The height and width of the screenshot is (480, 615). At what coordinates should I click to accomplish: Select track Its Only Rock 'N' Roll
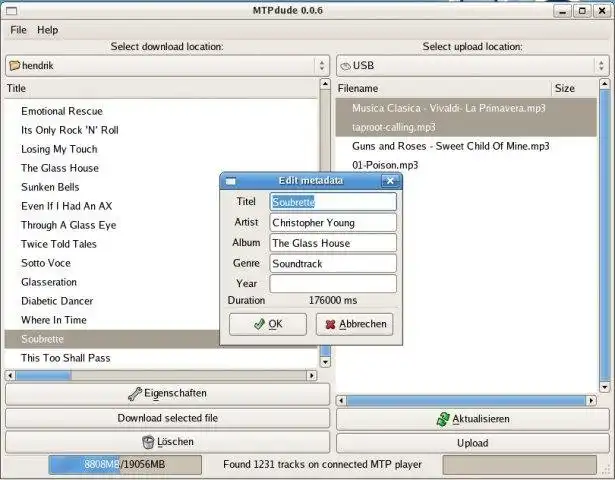70,130
